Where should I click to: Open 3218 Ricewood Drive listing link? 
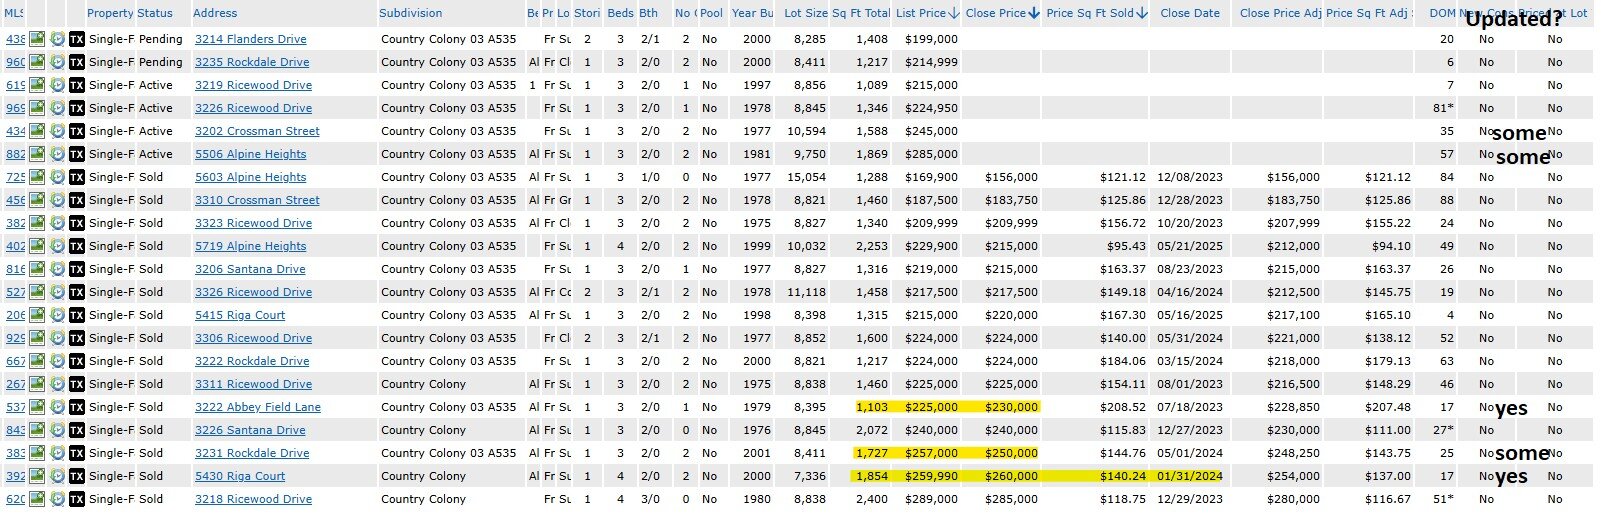click(253, 499)
